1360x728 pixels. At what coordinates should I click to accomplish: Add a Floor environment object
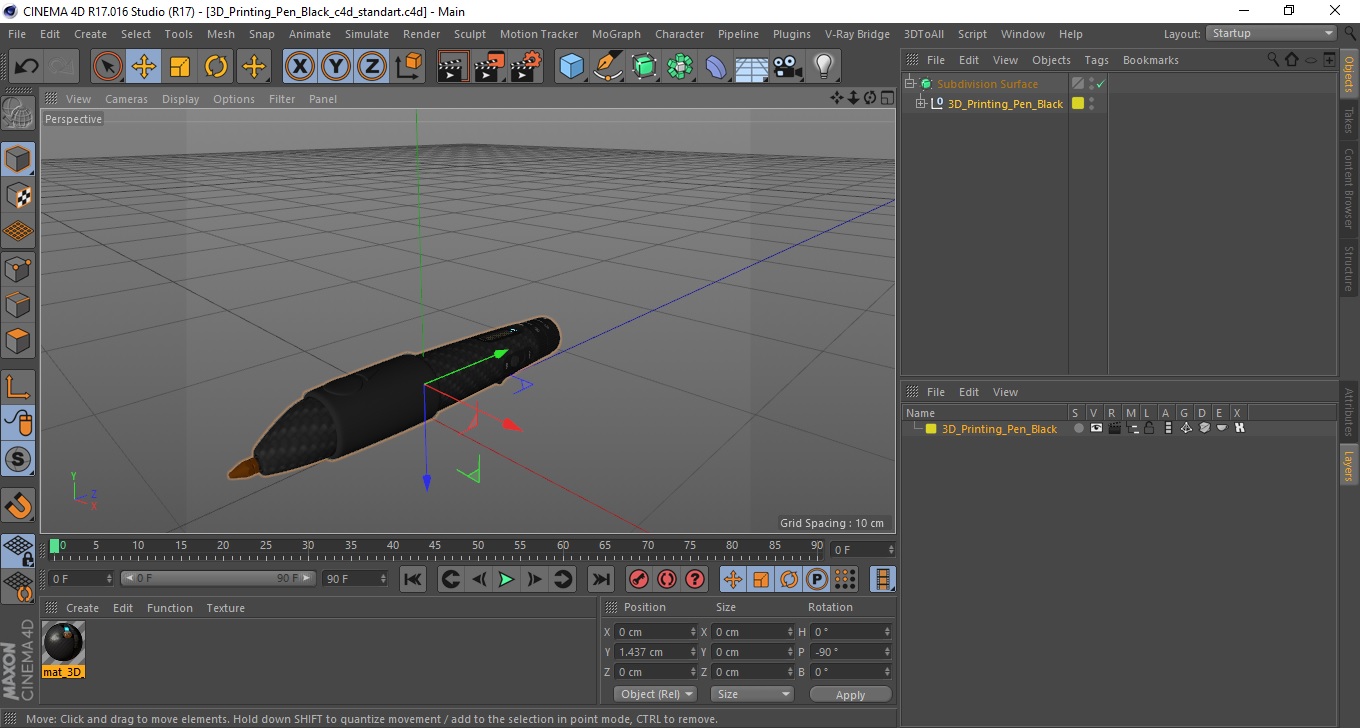(751, 67)
